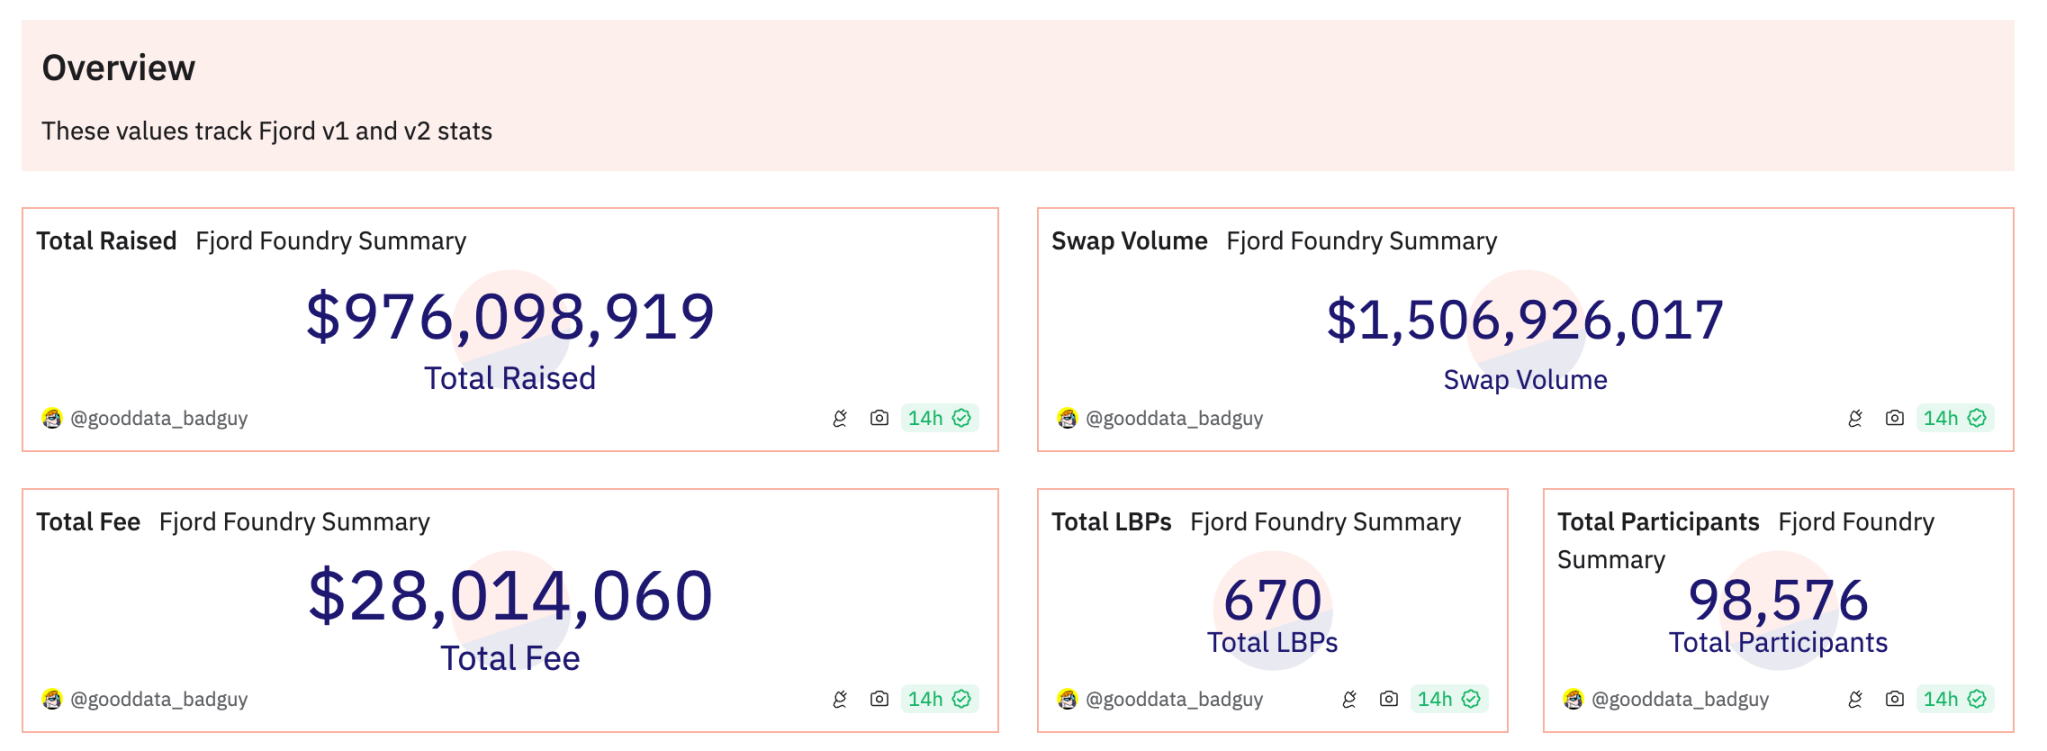Click author avatar on the Total Raised card
Viewport: 2047px width, 751px height.
pyautogui.click(x=52, y=418)
